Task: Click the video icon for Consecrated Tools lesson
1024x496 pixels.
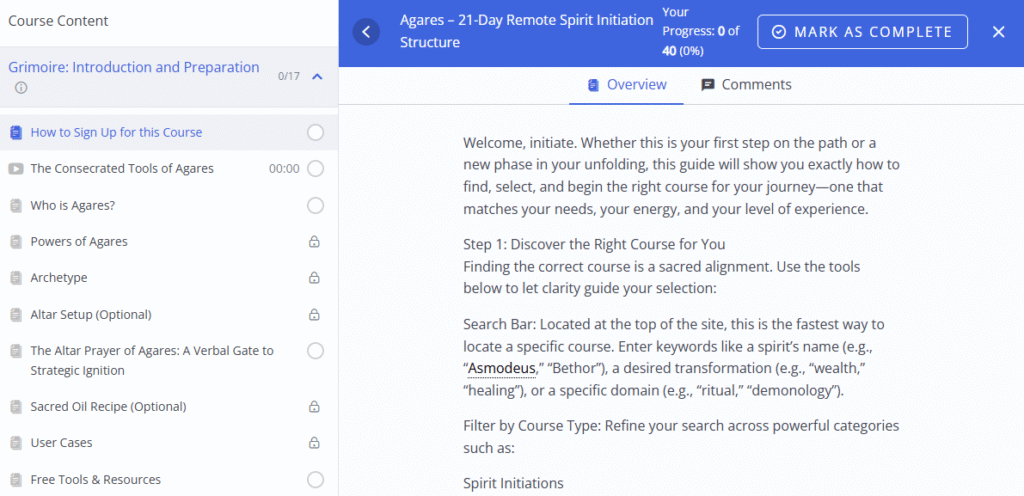Action: (16, 169)
